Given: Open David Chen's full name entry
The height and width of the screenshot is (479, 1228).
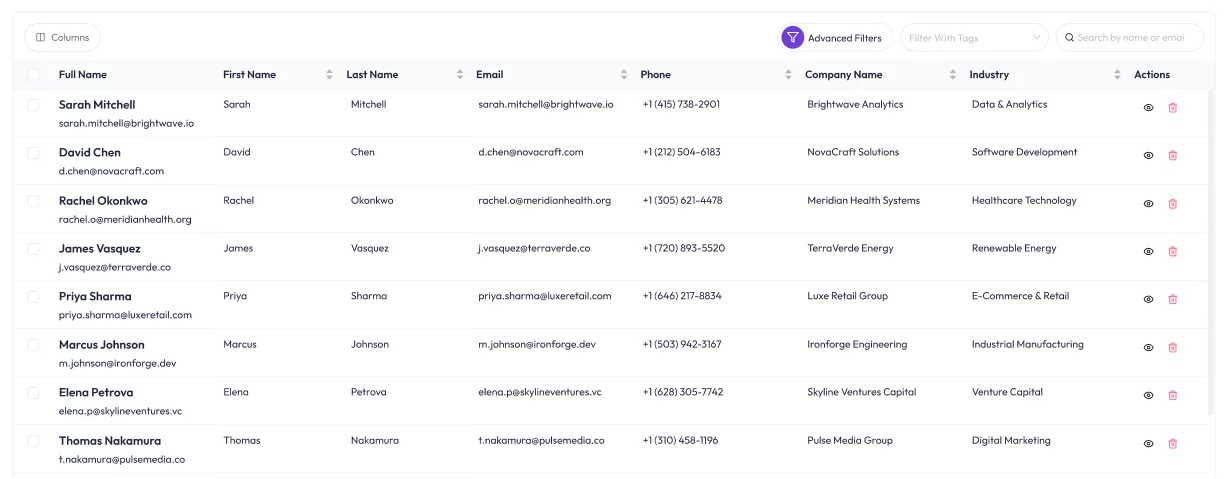Looking at the screenshot, I should click(x=90, y=153).
